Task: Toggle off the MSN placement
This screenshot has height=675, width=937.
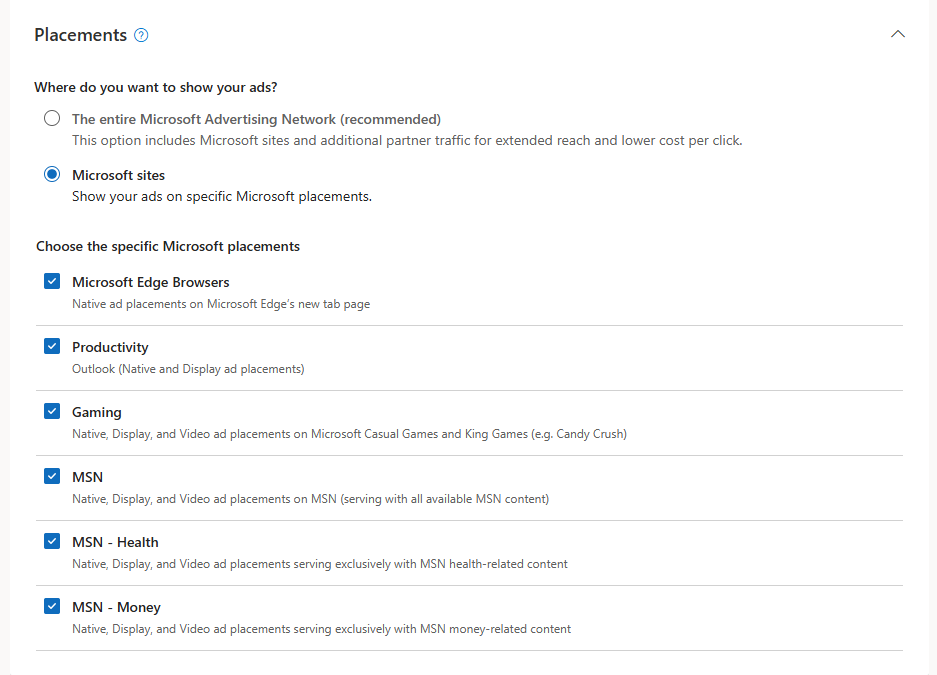Action: 51,476
